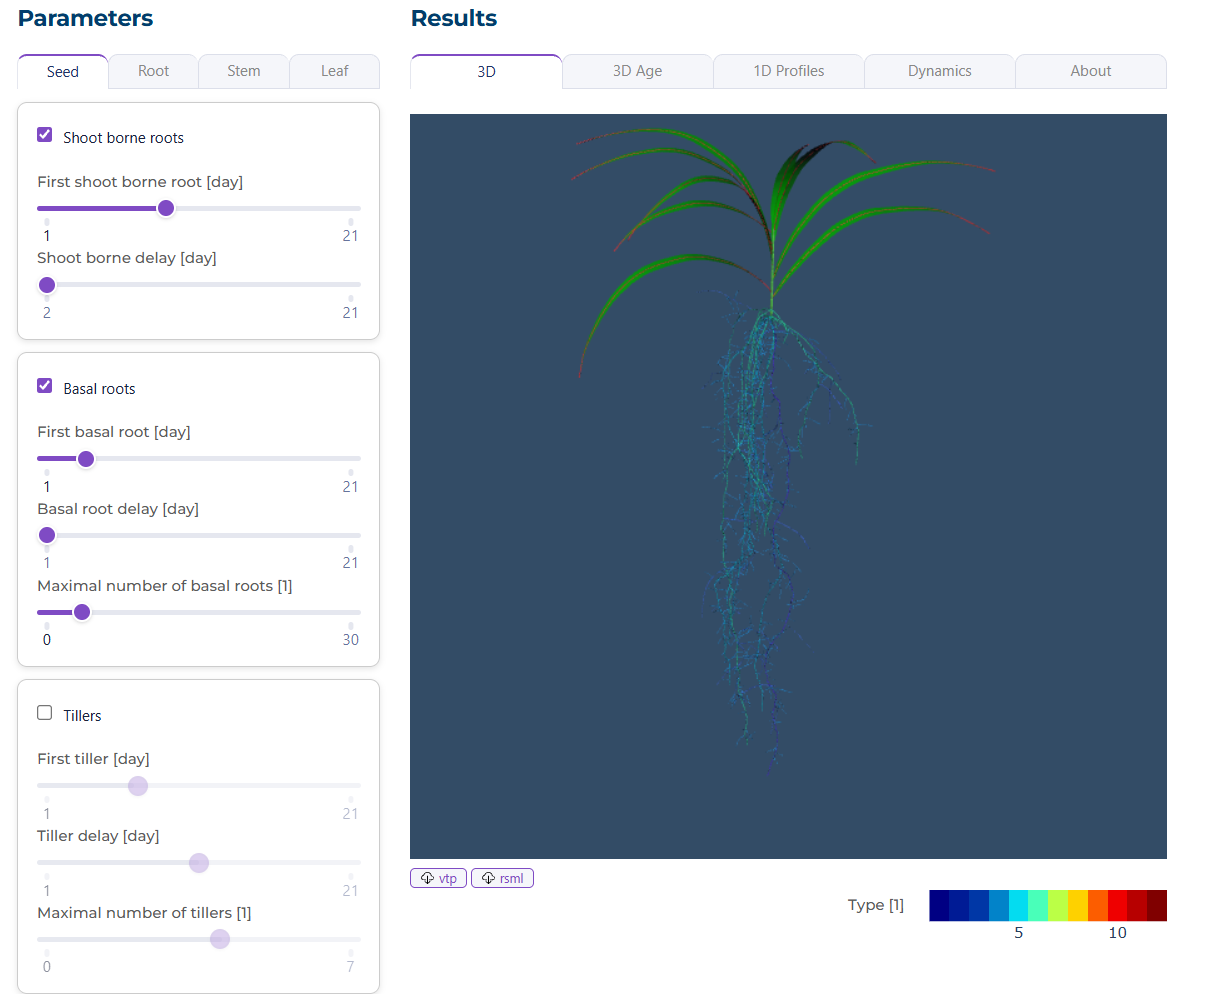
Task: Click Maximal number of basal roots slider handle
Action: (82, 612)
